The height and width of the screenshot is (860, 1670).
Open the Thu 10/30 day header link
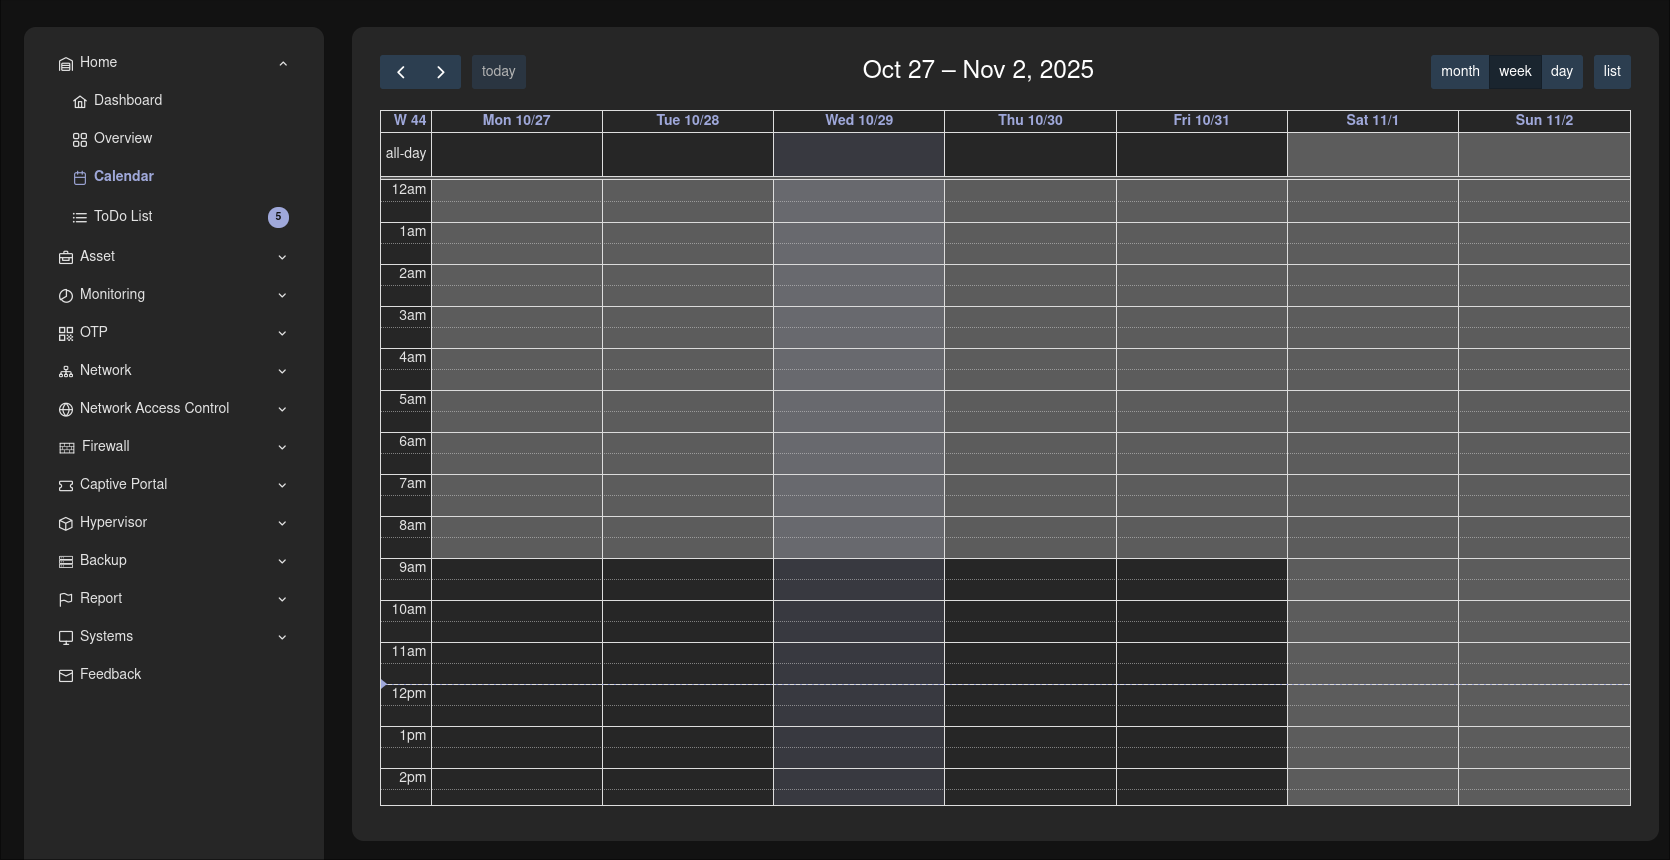click(1030, 120)
